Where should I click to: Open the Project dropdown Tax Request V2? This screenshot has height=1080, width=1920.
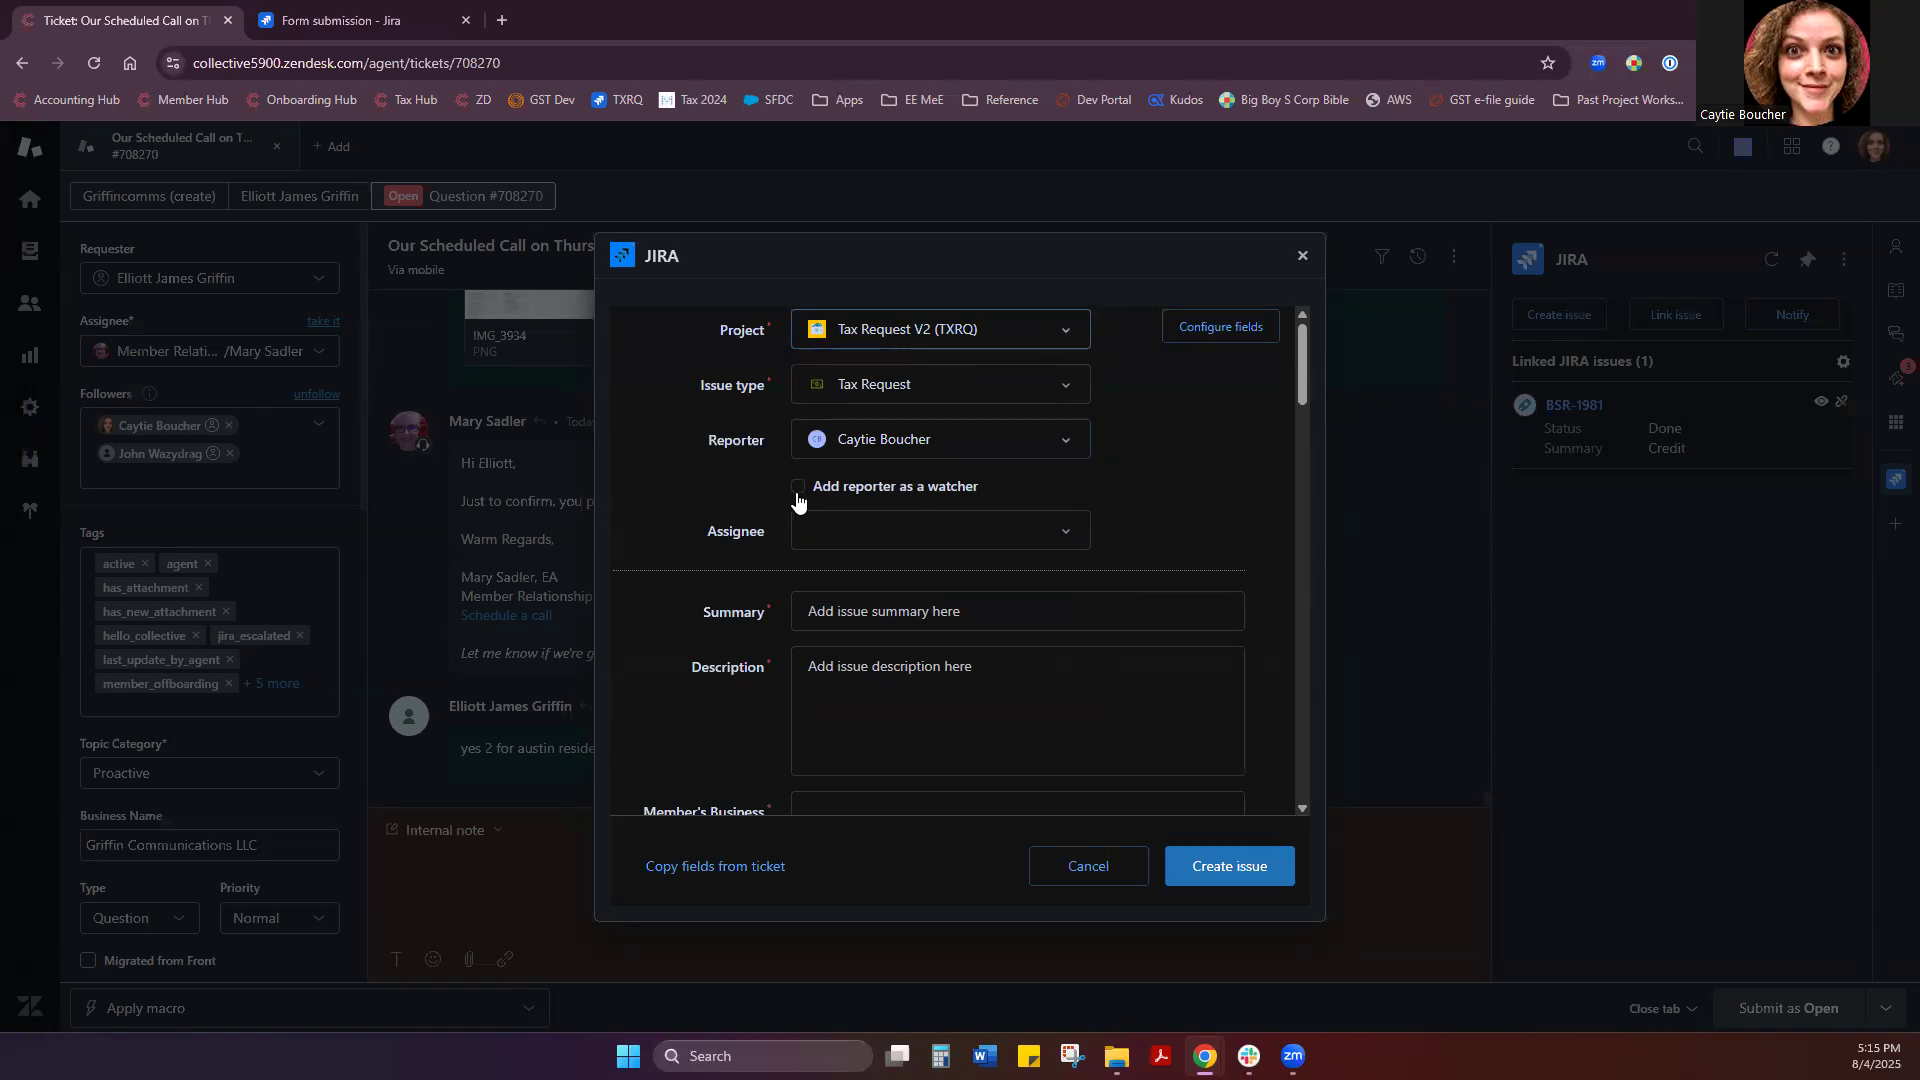[940, 329]
